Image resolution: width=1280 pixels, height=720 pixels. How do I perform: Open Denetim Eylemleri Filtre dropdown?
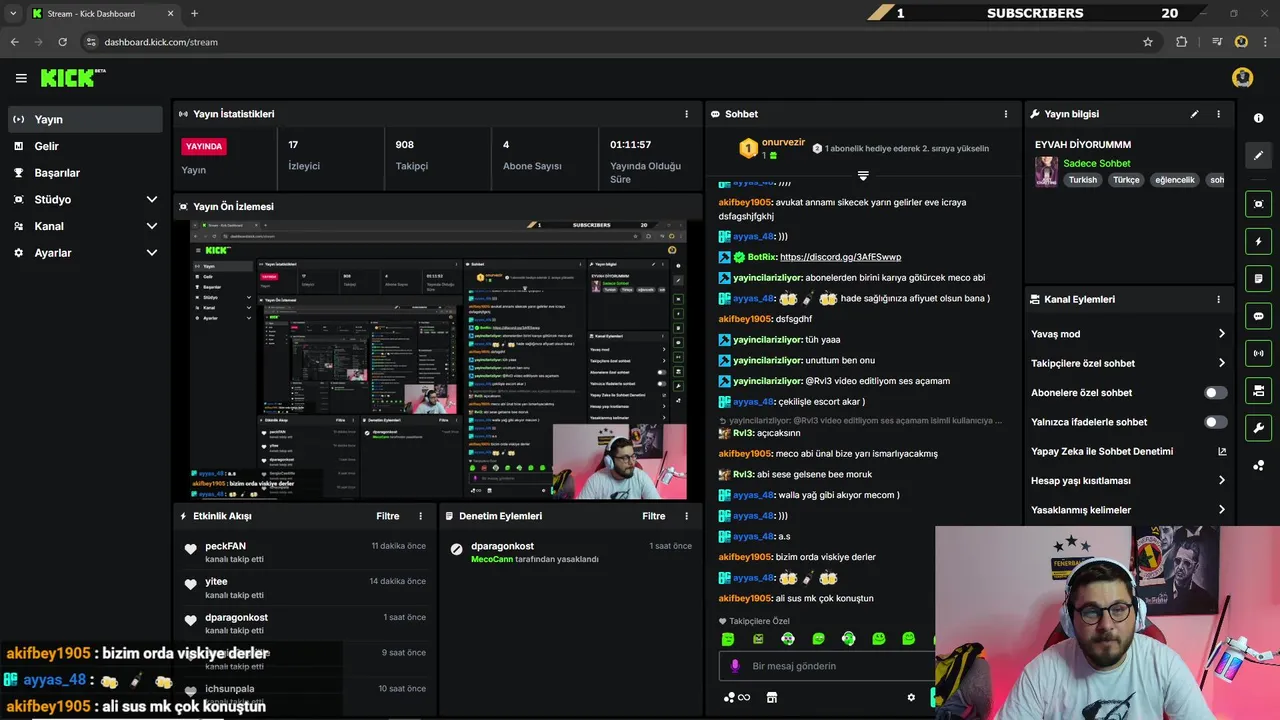tap(653, 516)
